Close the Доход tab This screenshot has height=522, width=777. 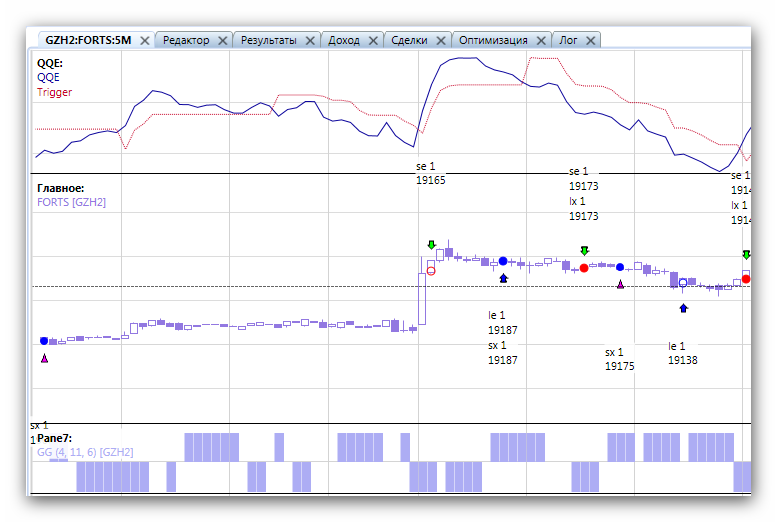point(373,41)
